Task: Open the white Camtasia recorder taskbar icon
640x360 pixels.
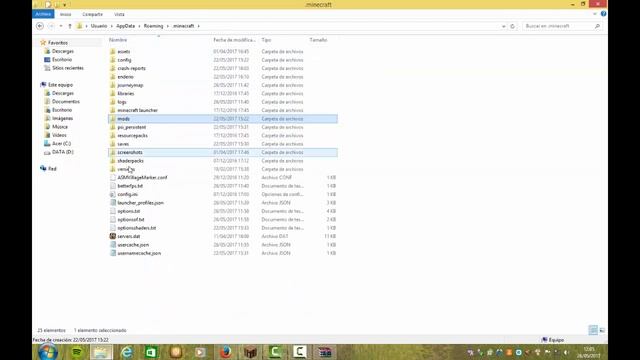Action: [x=300, y=352]
